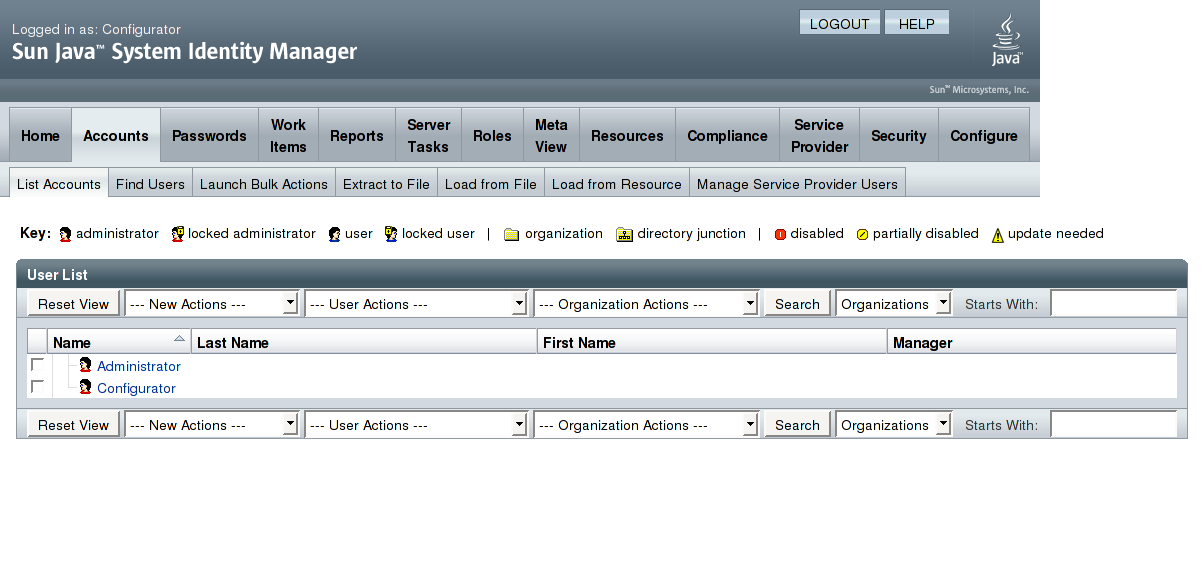Click the directory junction icon in the key
The image size is (1204, 583).
point(625,234)
